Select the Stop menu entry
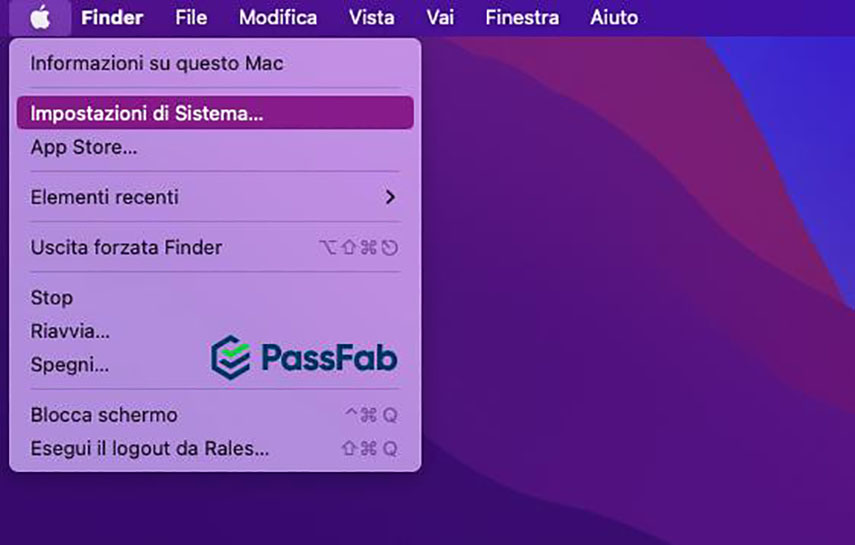 pyautogui.click(x=52, y=297)
